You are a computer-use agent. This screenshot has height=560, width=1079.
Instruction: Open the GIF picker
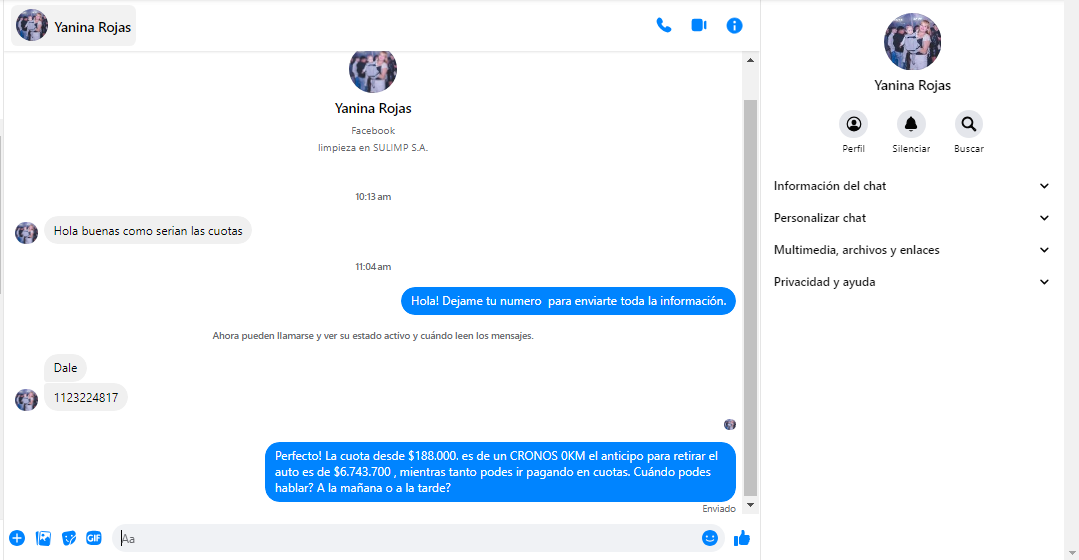[x=94, y=538]
